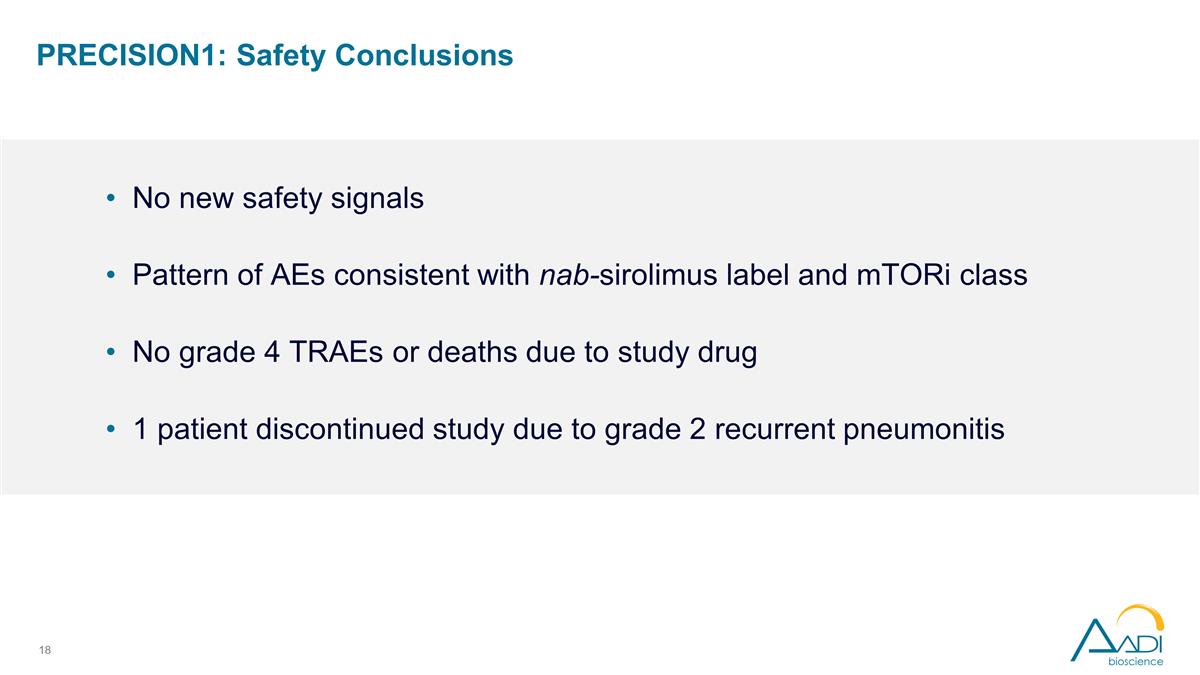Select the slide title 'PRECISION1: Safety Conclusions'

tap(275, 55)
